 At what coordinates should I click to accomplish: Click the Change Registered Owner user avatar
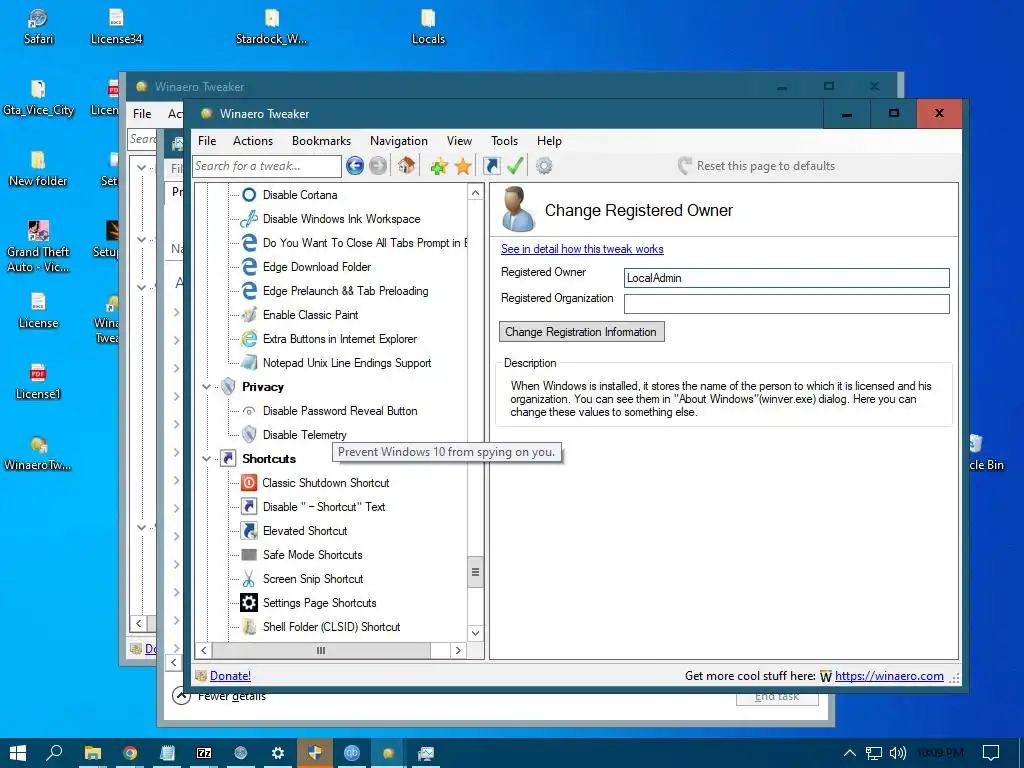click(519, 209)
